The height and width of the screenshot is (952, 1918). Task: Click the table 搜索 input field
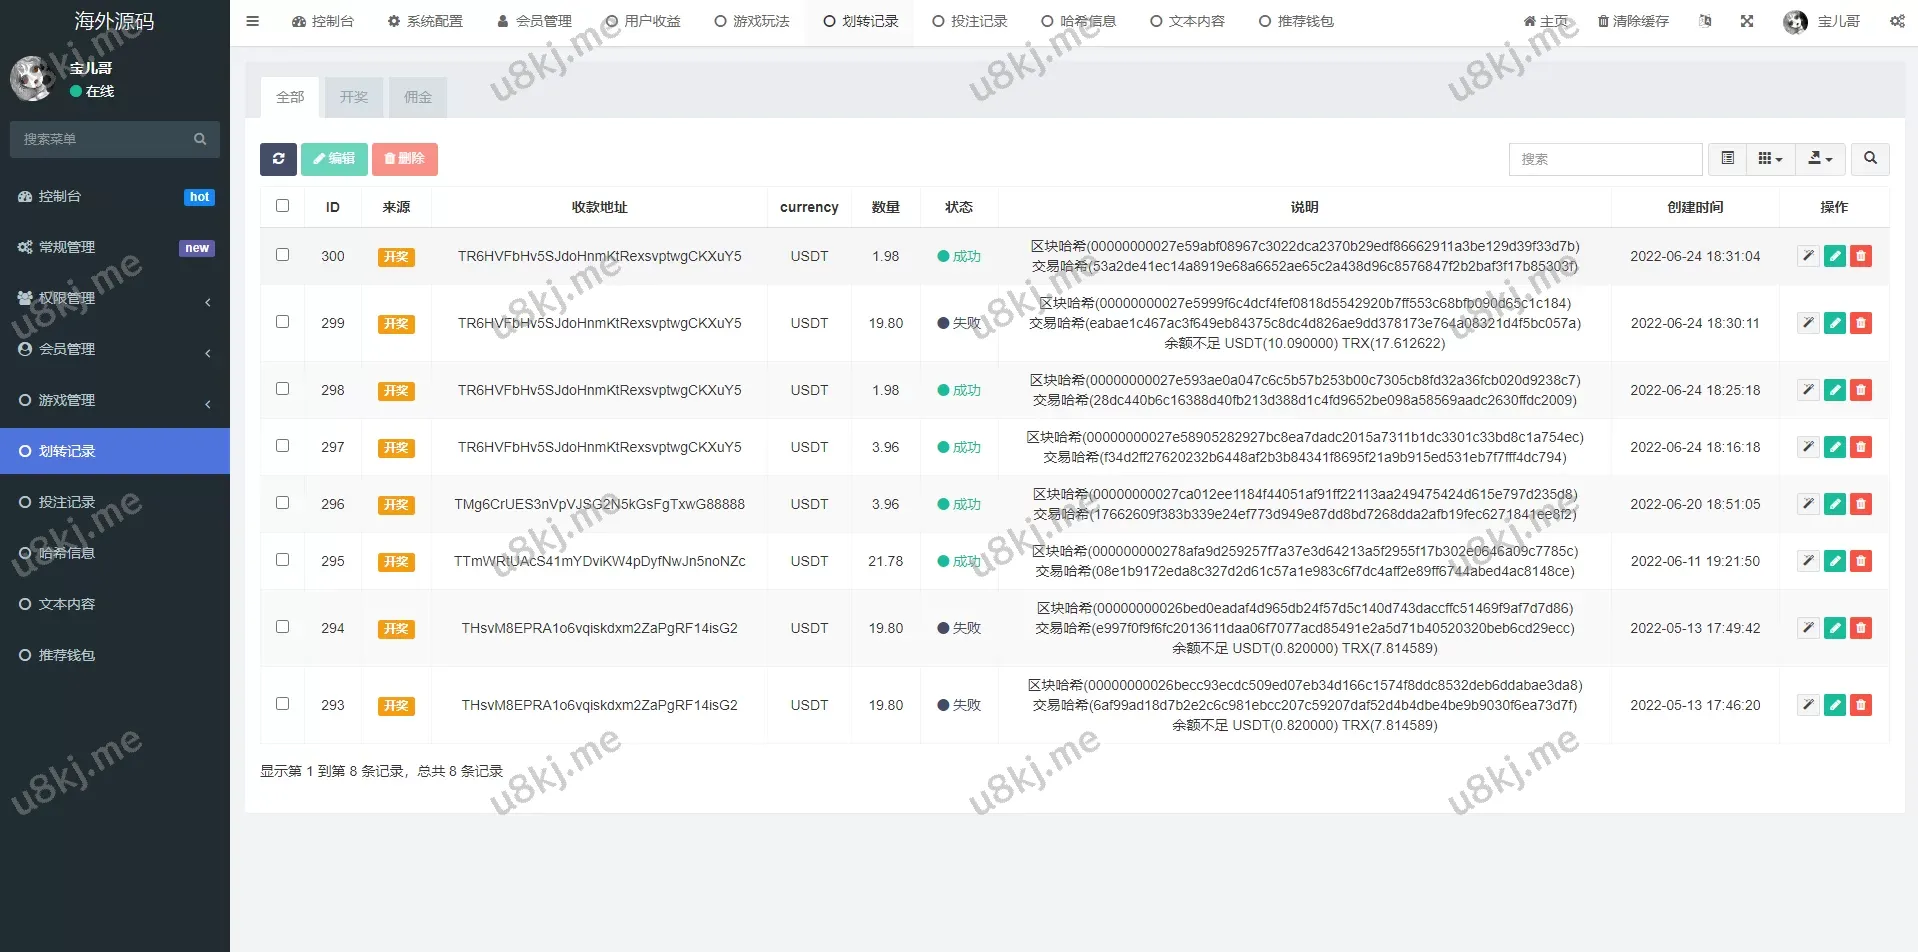click(x=1604, y=159)
